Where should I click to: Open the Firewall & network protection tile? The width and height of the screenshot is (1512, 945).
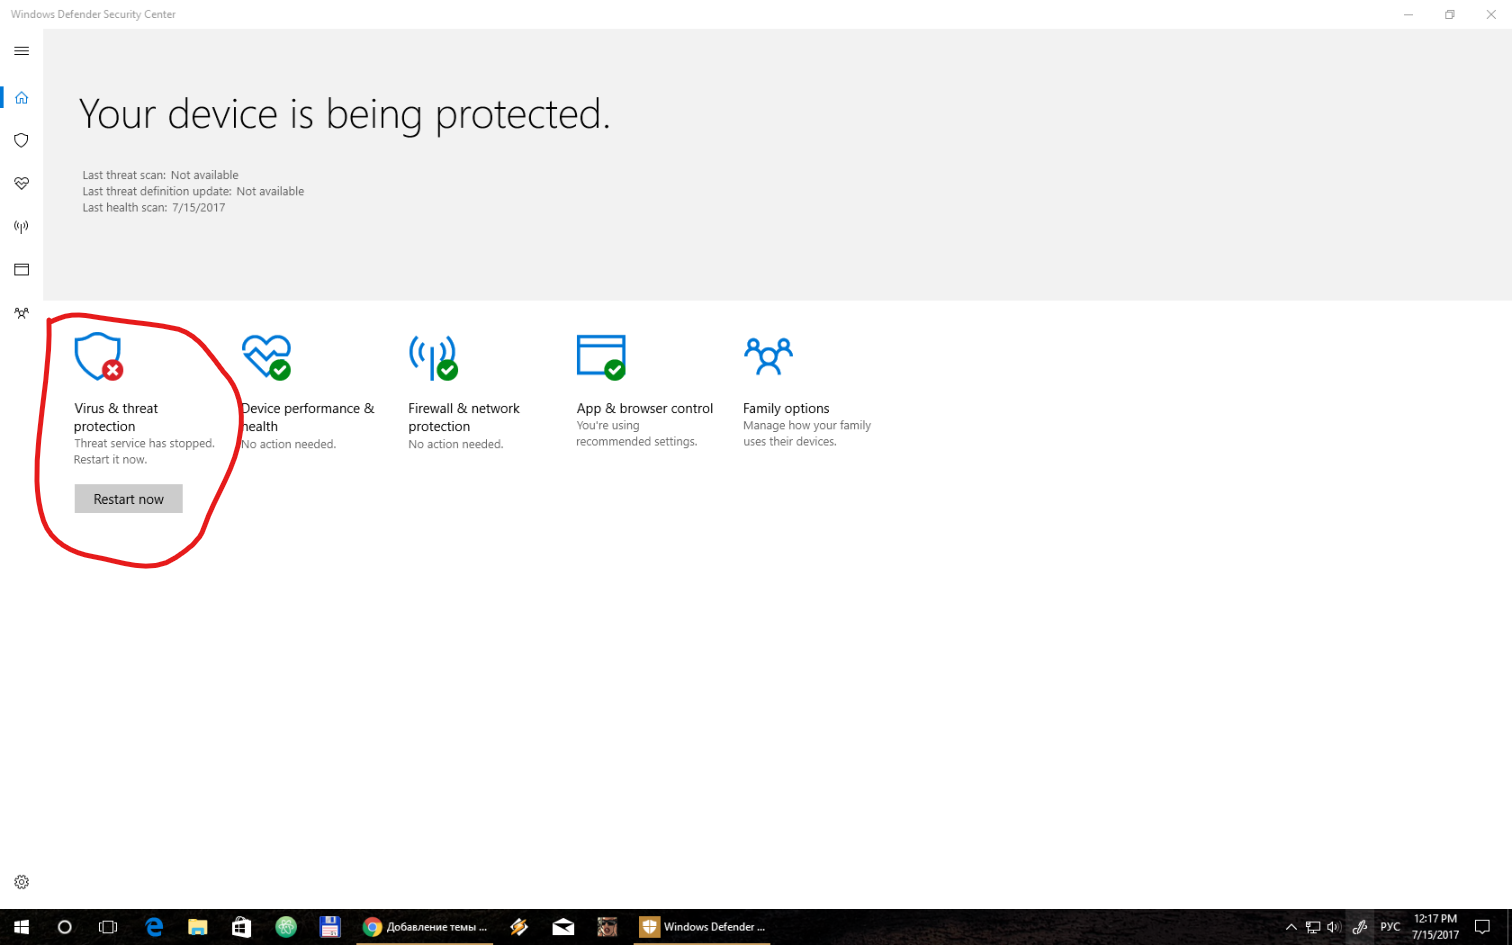coord(464,392)
